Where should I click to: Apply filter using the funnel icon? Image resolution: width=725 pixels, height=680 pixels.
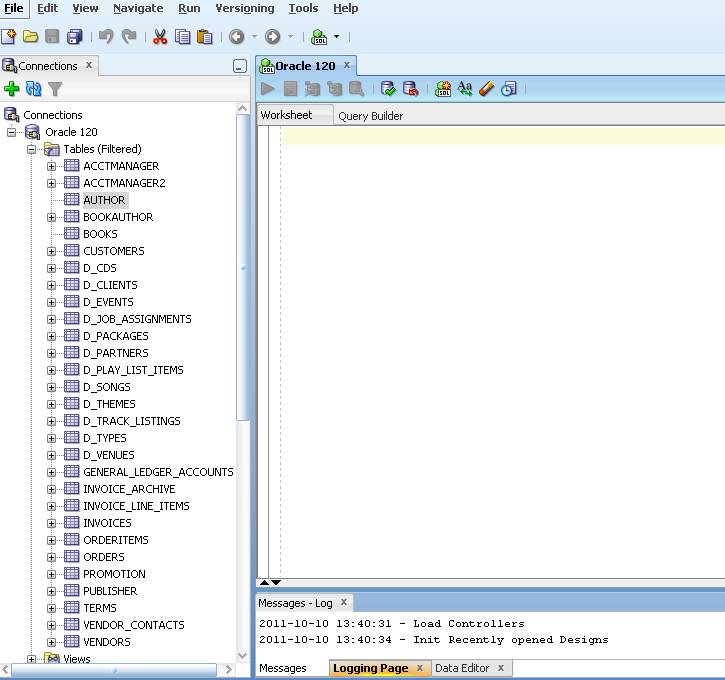56,89
